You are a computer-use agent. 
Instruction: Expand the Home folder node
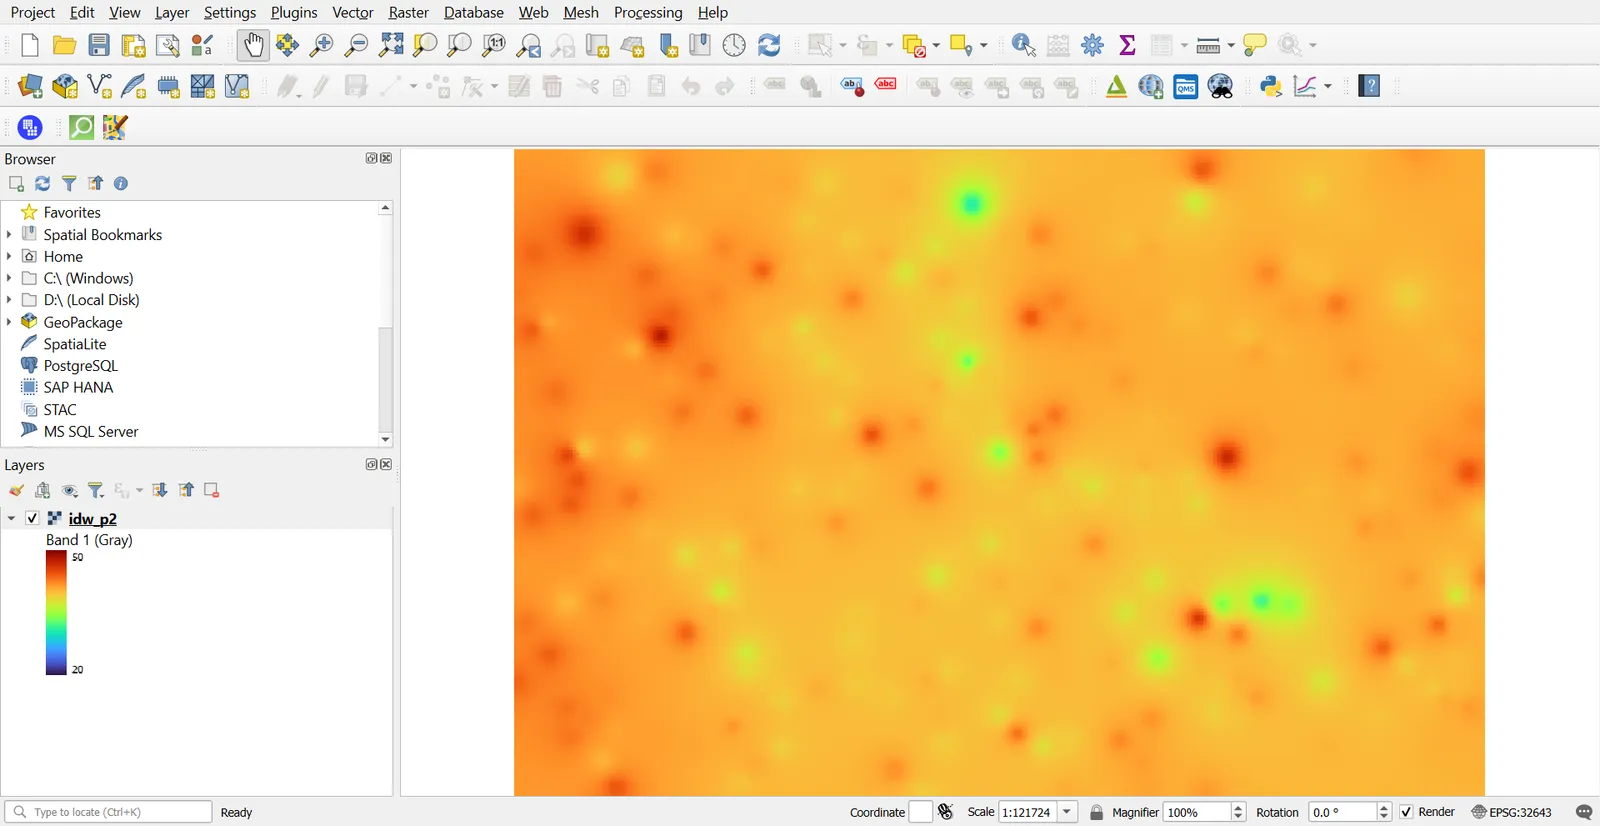pos(9,256)
